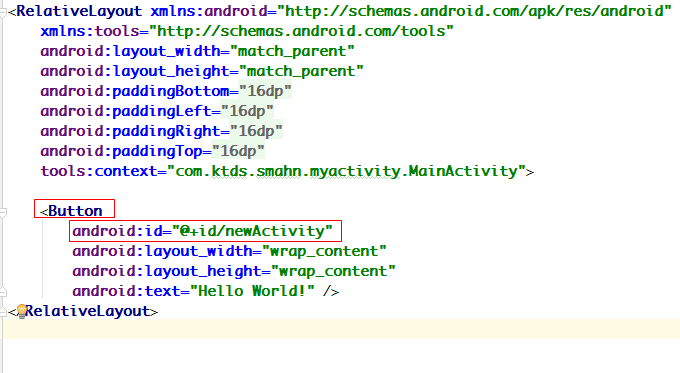Click the Hello World! text value
The width and height of the screenshot is (680, 373).
click(252, 291)
